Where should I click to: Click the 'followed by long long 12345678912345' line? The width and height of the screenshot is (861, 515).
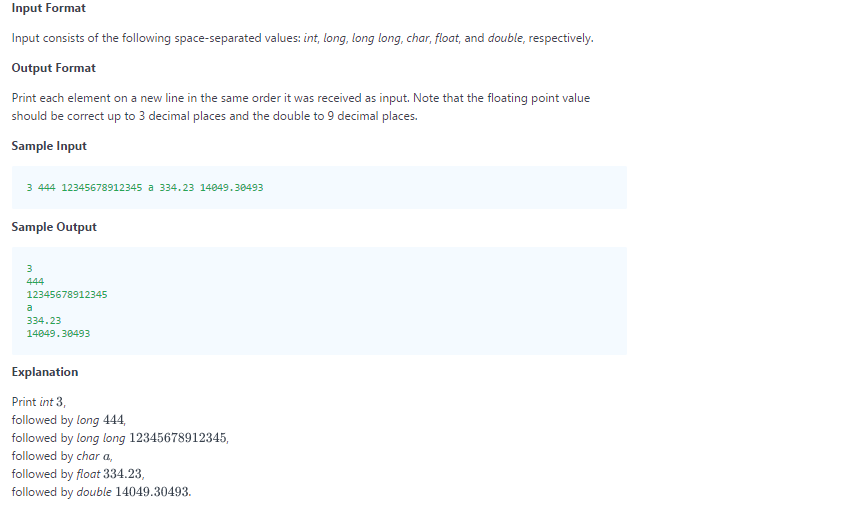tap(120, 438)
